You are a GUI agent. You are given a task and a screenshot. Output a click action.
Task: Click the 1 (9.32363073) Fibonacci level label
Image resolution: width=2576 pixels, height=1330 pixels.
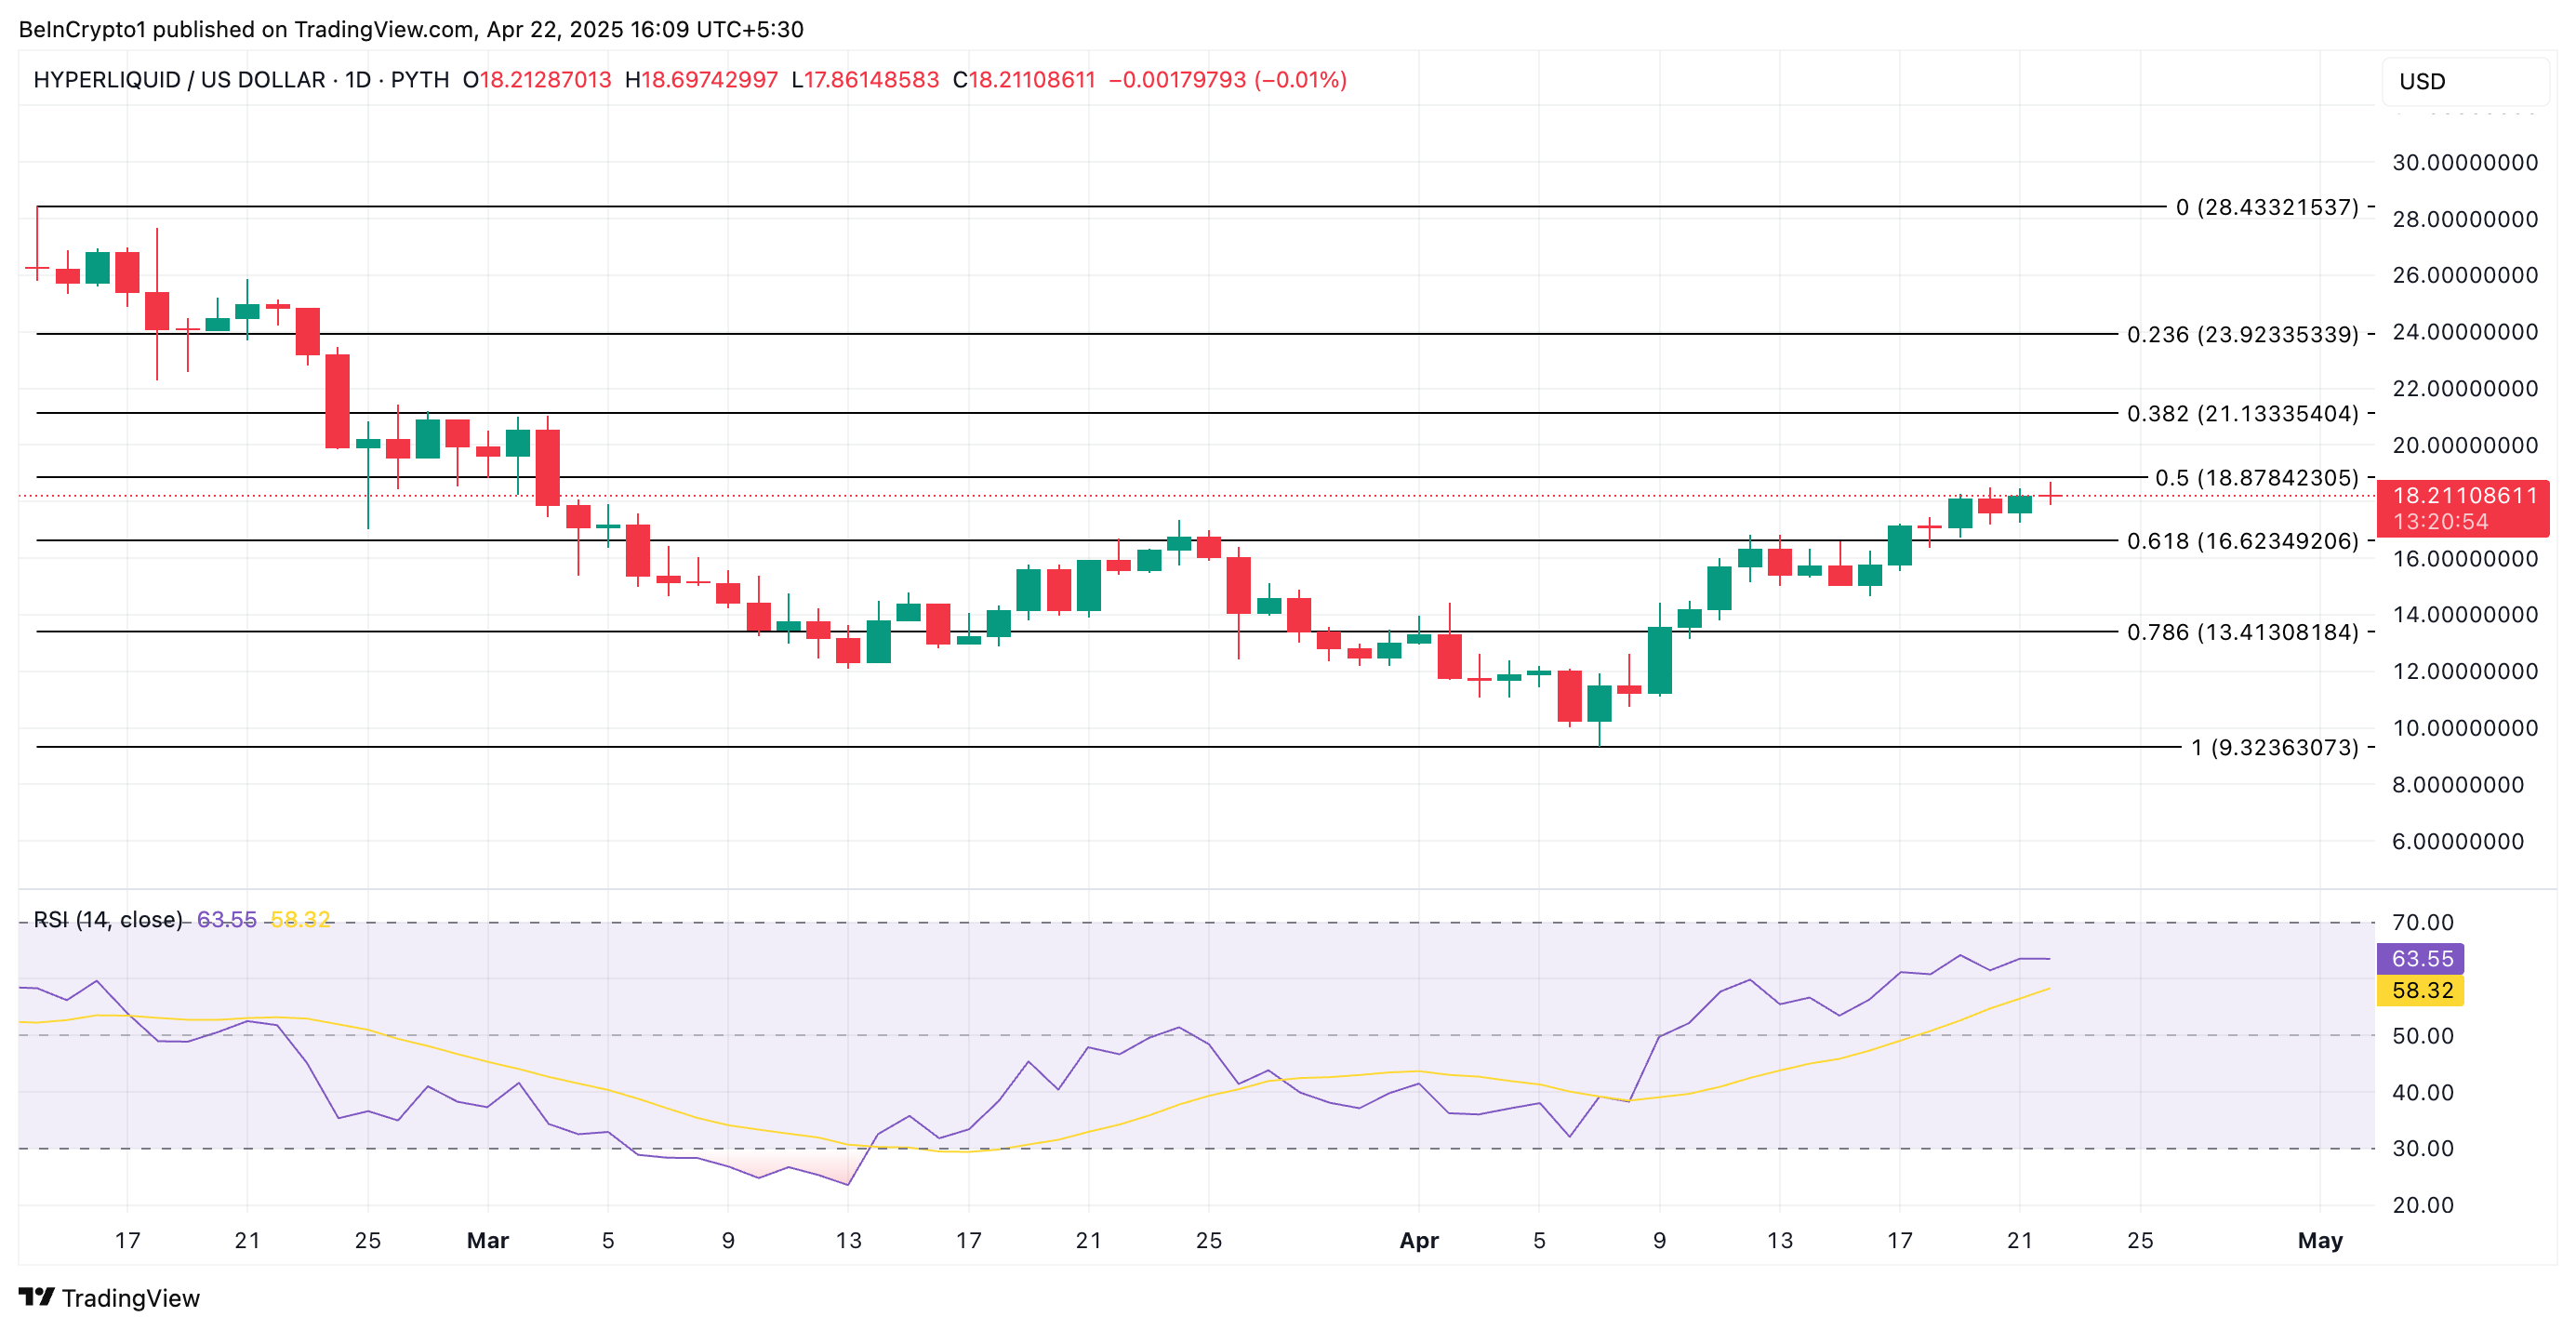[2274, 747]
